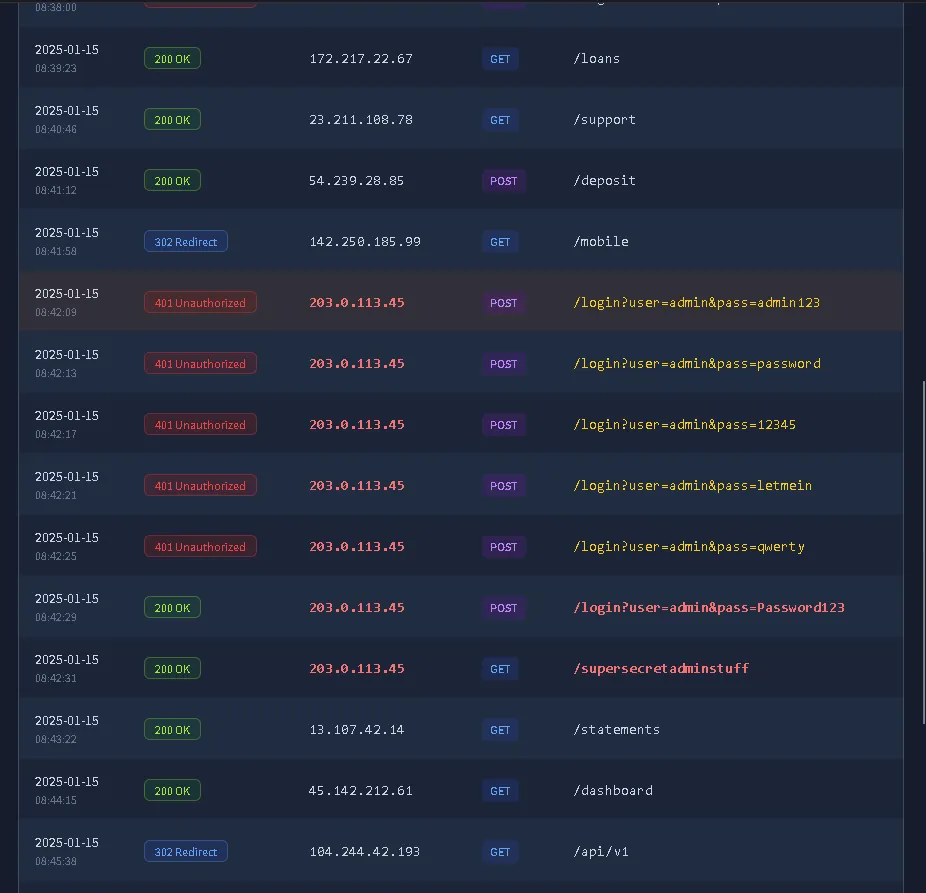
Task: Click the /loans request path
Action: click(597, 59)
